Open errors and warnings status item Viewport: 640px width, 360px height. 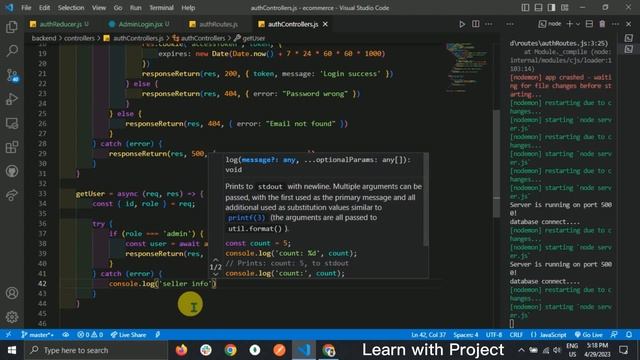click(x=90, y=335)
